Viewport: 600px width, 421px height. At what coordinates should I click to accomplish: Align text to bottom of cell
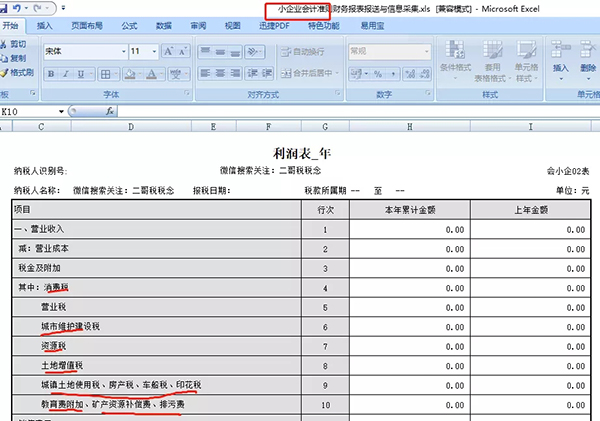[x=235, y=51]
